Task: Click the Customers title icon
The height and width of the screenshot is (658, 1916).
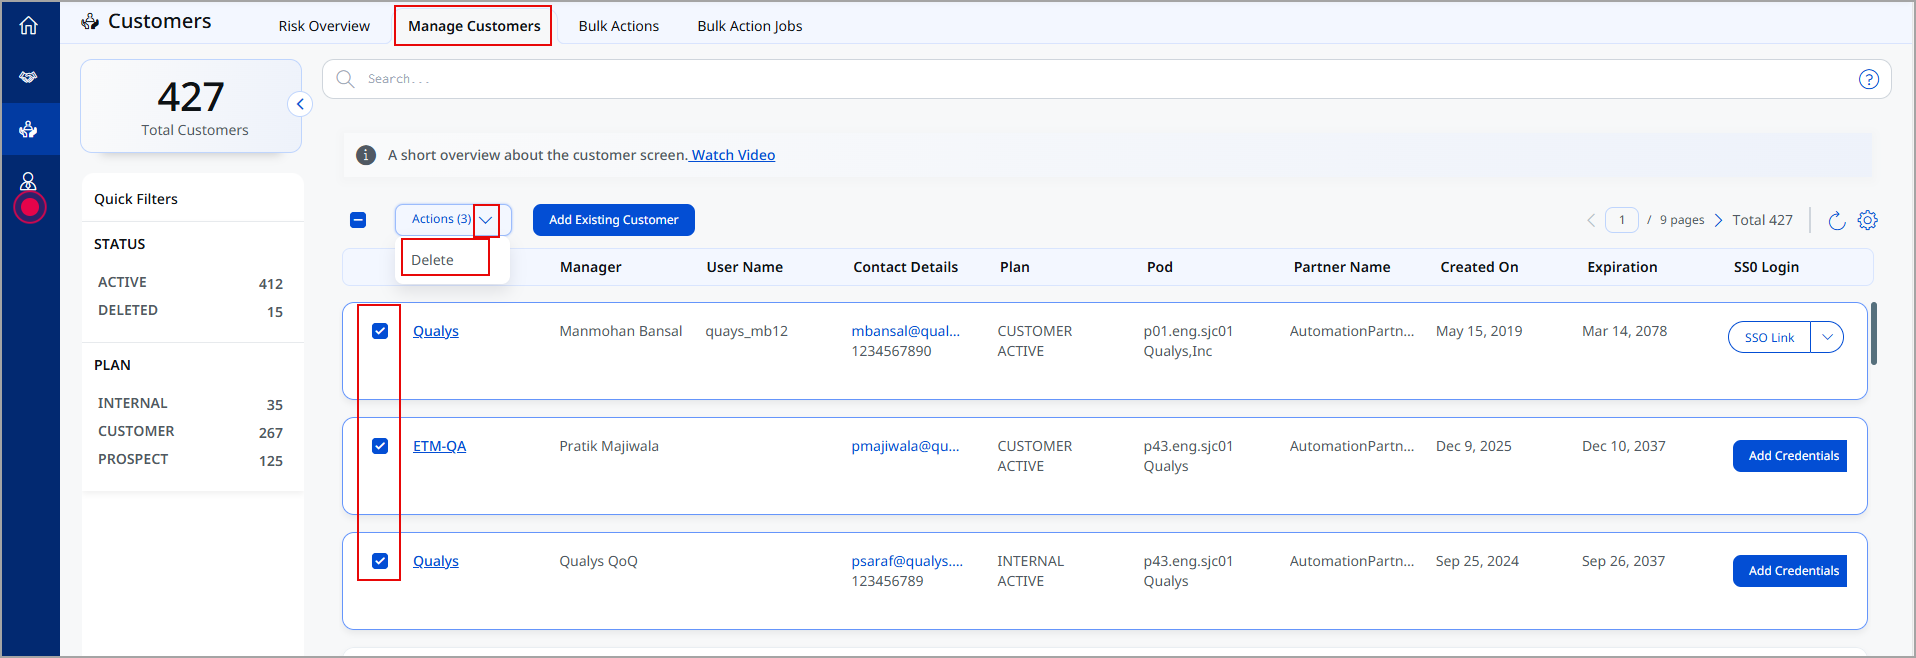Action: pos(90,21)
